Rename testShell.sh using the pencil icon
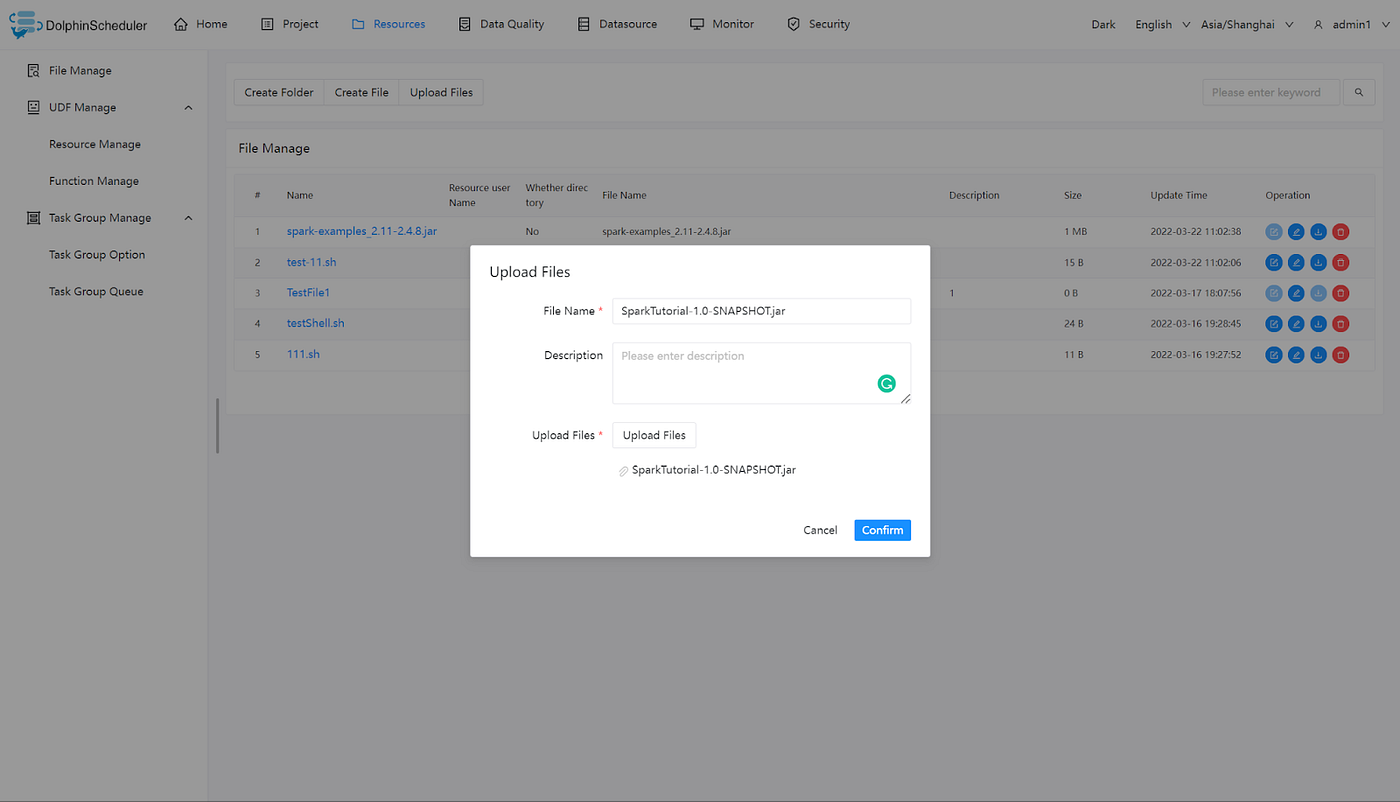This screenshot has width=1400, height=802. point(1296,323)
